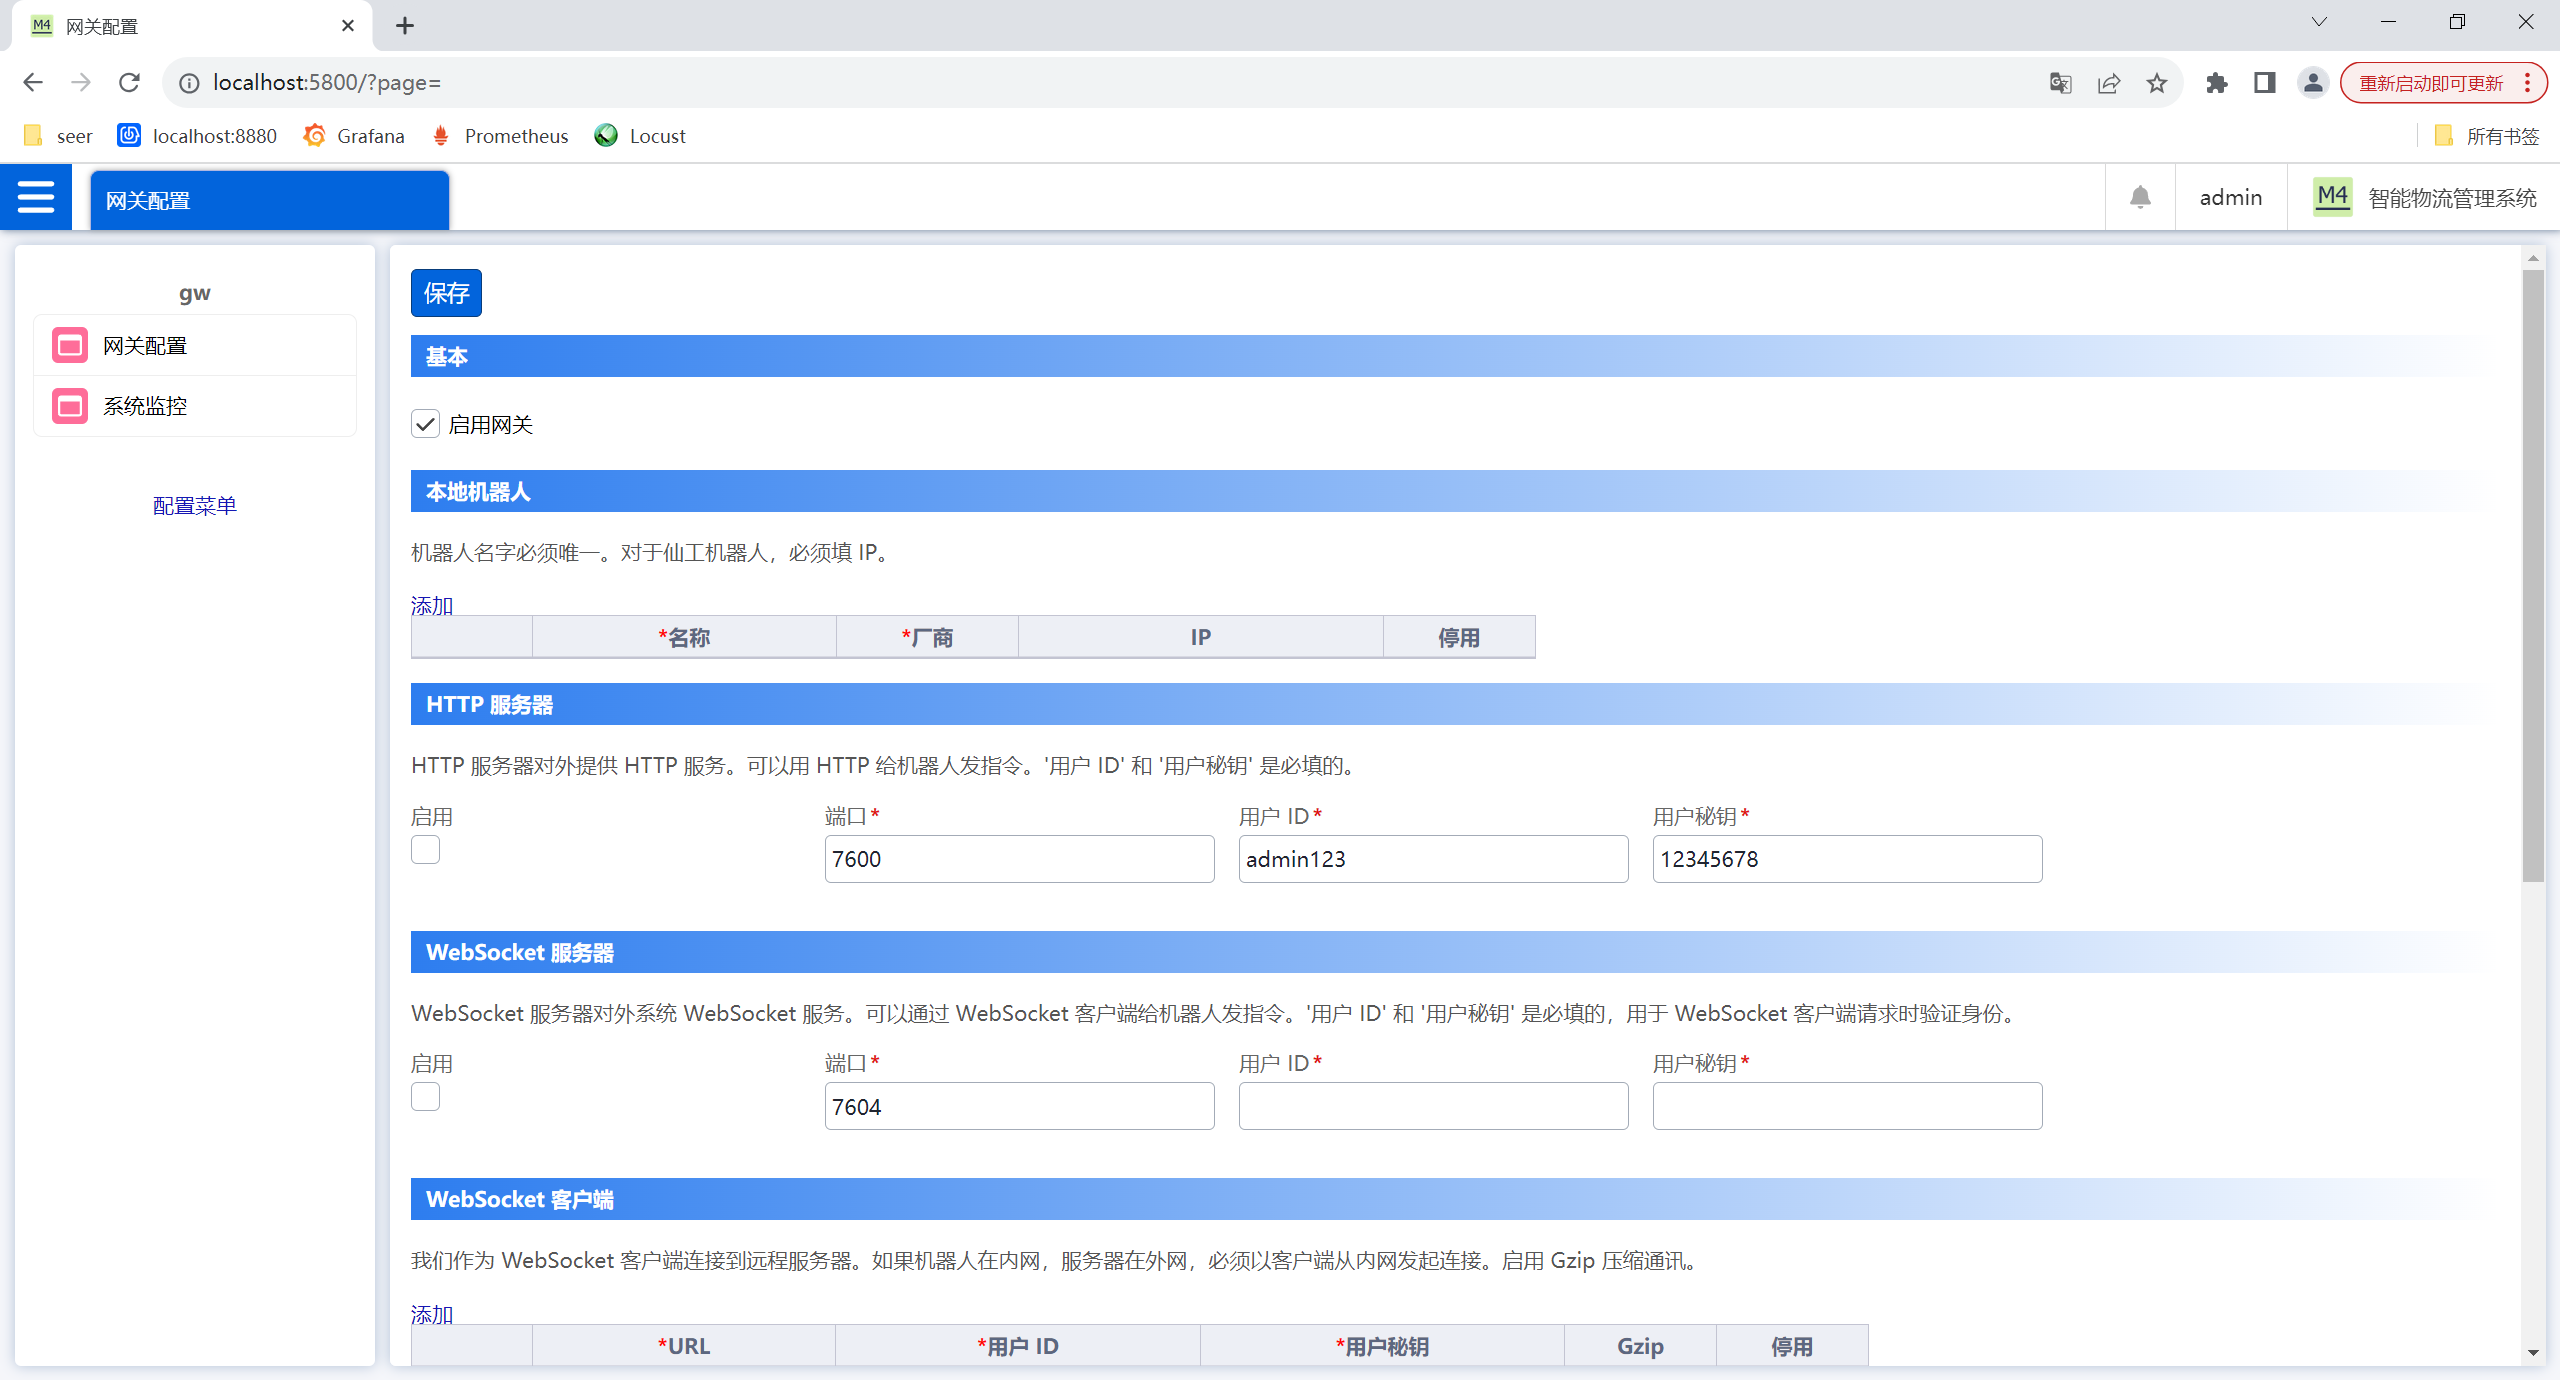Open the hamburger menu icon
The image size is (2560, 1380).
pos(36,197)
